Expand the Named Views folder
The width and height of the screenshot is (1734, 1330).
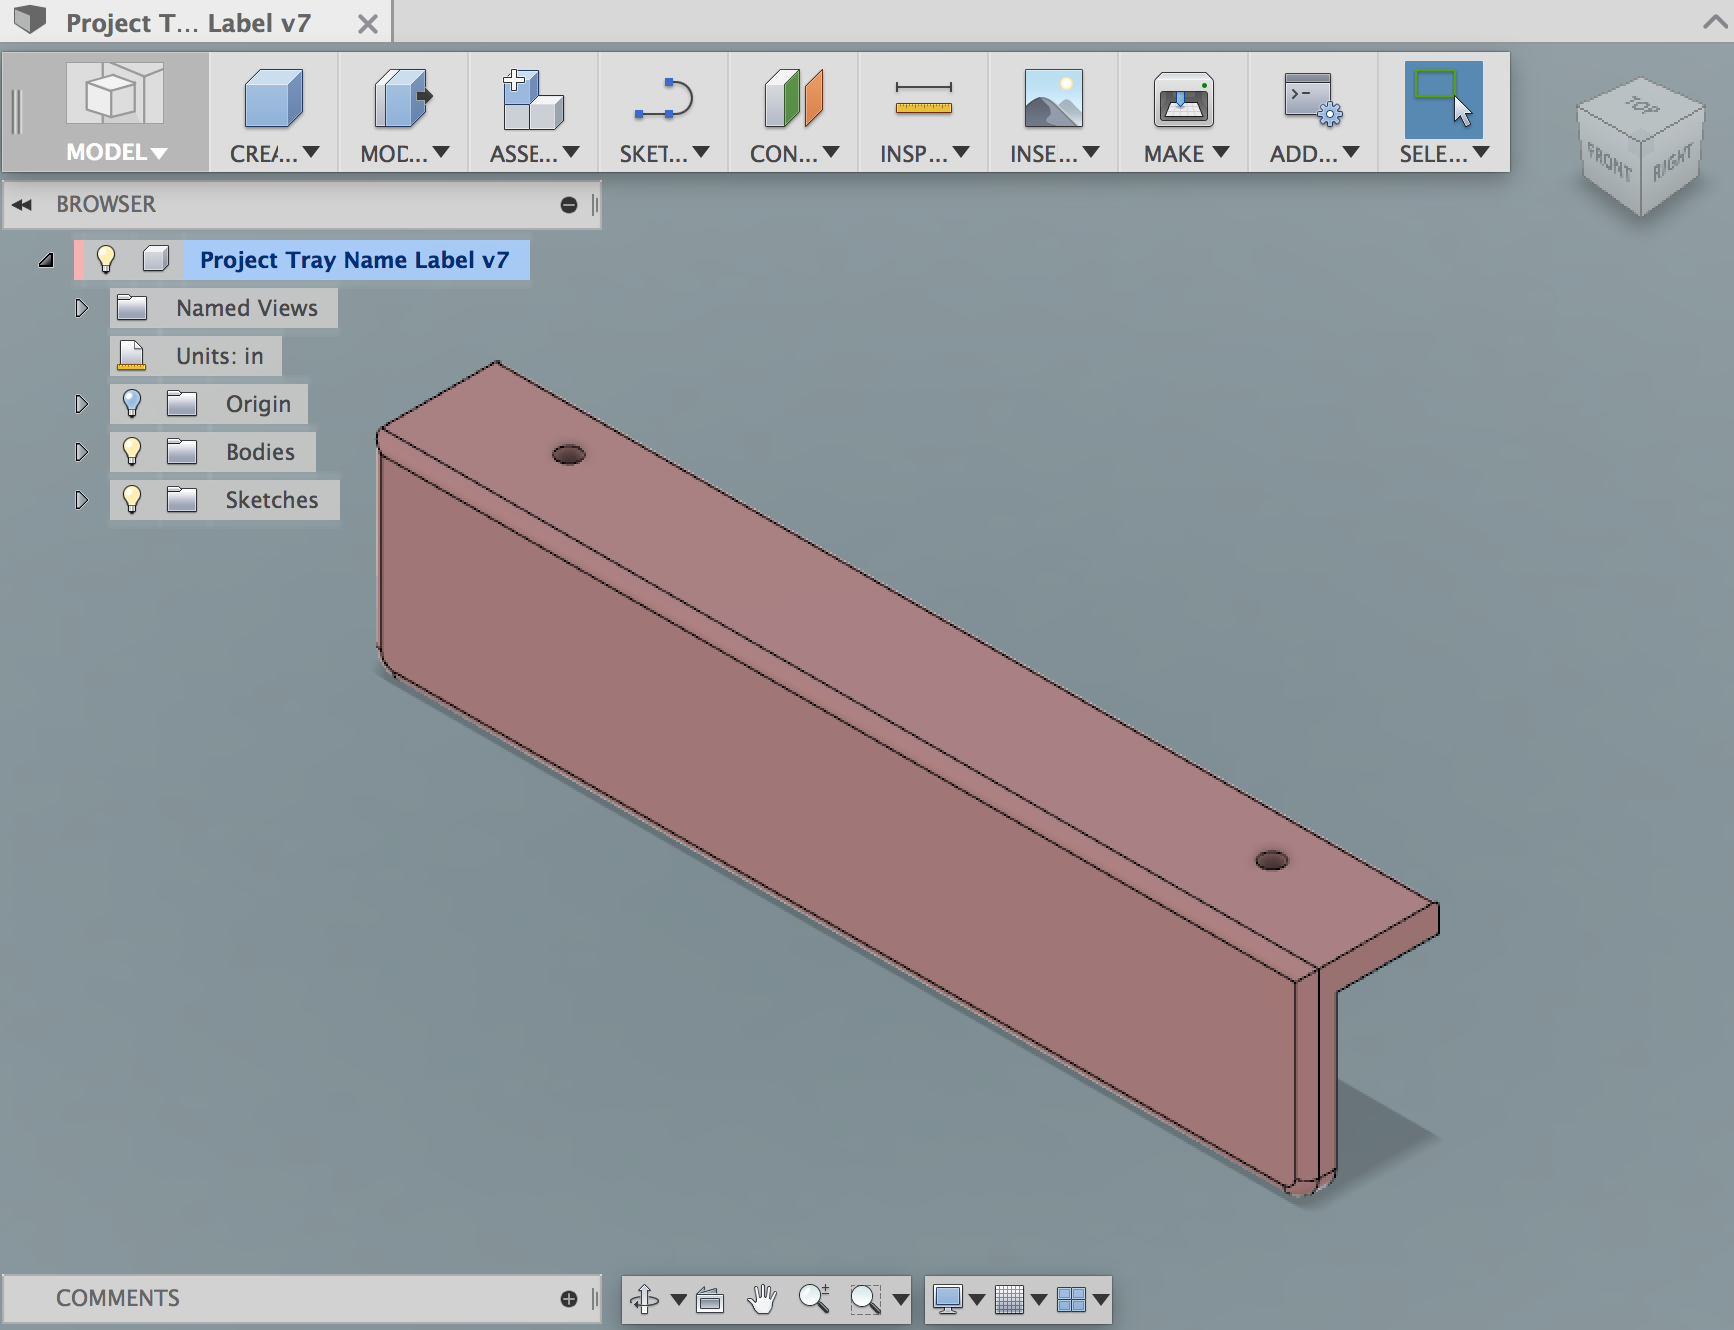pyautogui.click(x=81, y=308)
